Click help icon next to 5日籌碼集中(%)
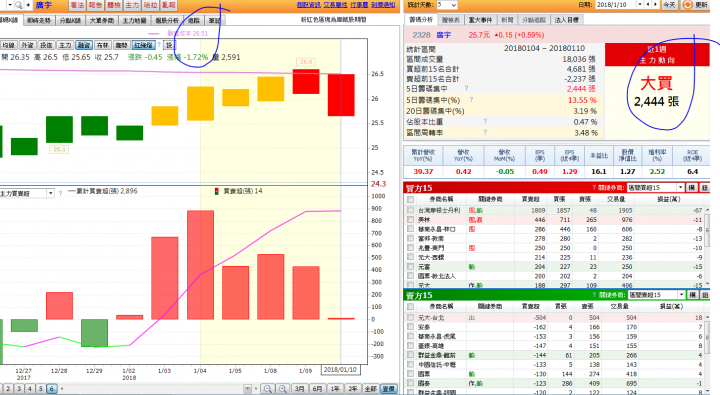 coord(471,99)
